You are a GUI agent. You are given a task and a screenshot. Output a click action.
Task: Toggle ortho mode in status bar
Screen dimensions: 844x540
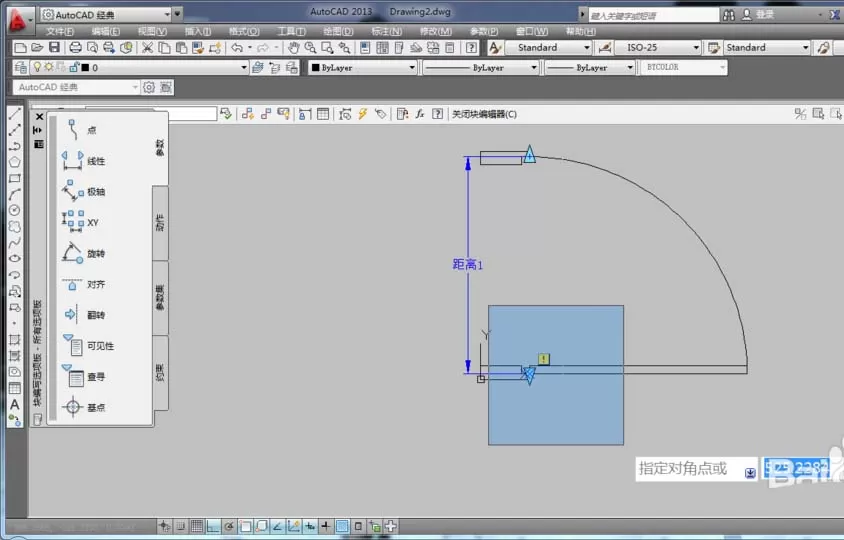tap(213, 526)
